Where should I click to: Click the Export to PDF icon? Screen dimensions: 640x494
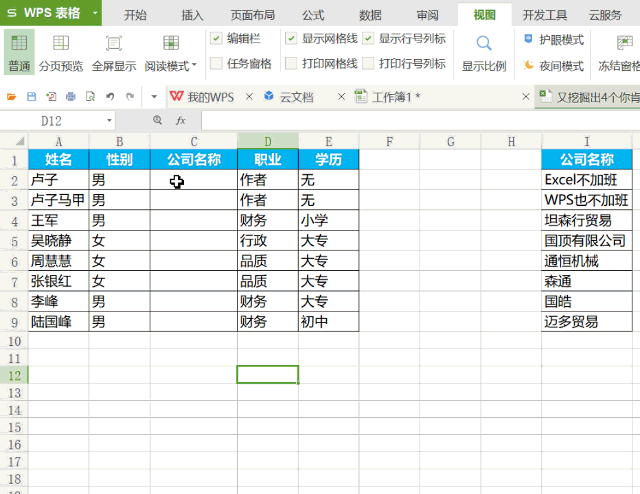pyautogui.click(x=51, y=97)
